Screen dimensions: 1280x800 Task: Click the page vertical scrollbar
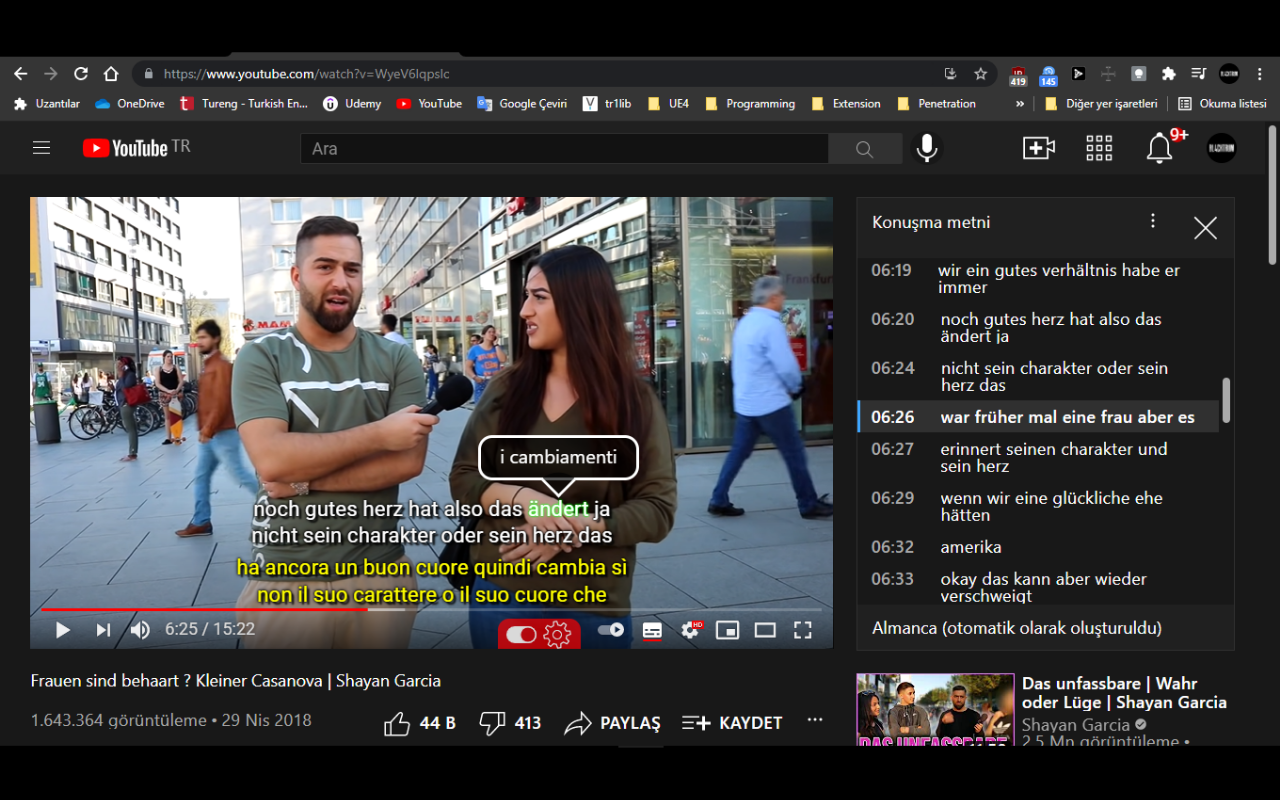click(1272, 195)
